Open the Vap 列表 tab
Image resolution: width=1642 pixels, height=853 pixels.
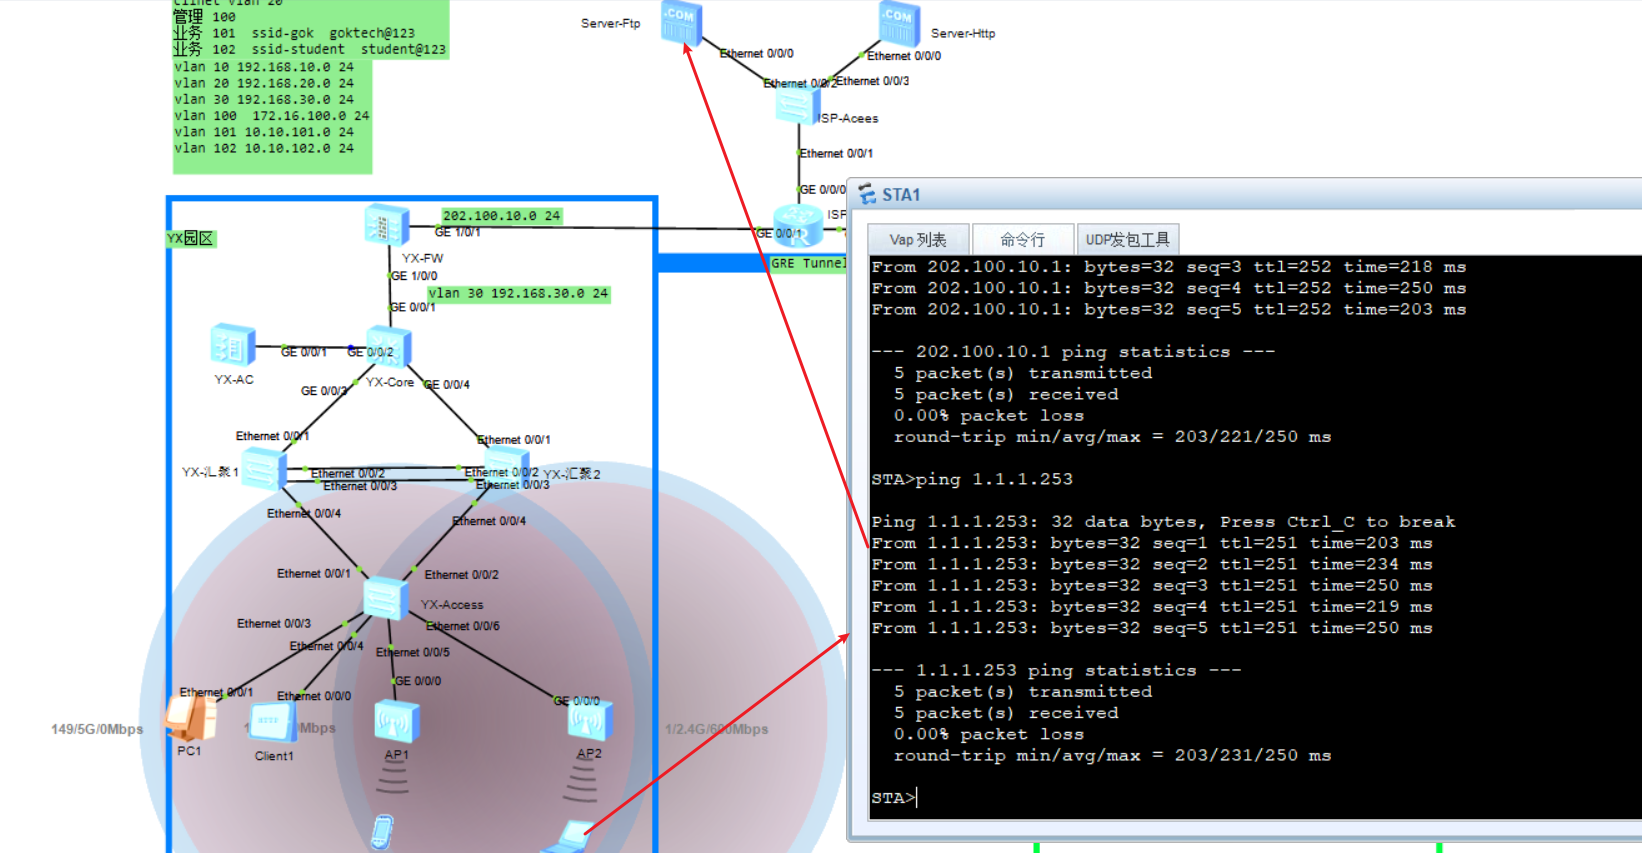(x=918, y=239)
